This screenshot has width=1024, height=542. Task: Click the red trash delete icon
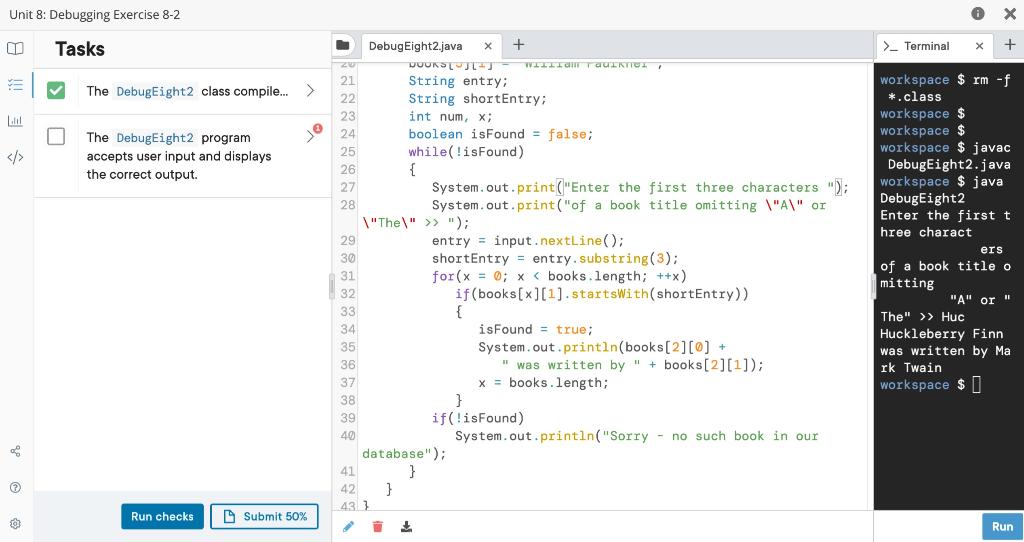pyautogui.click(x=377, y=526)
